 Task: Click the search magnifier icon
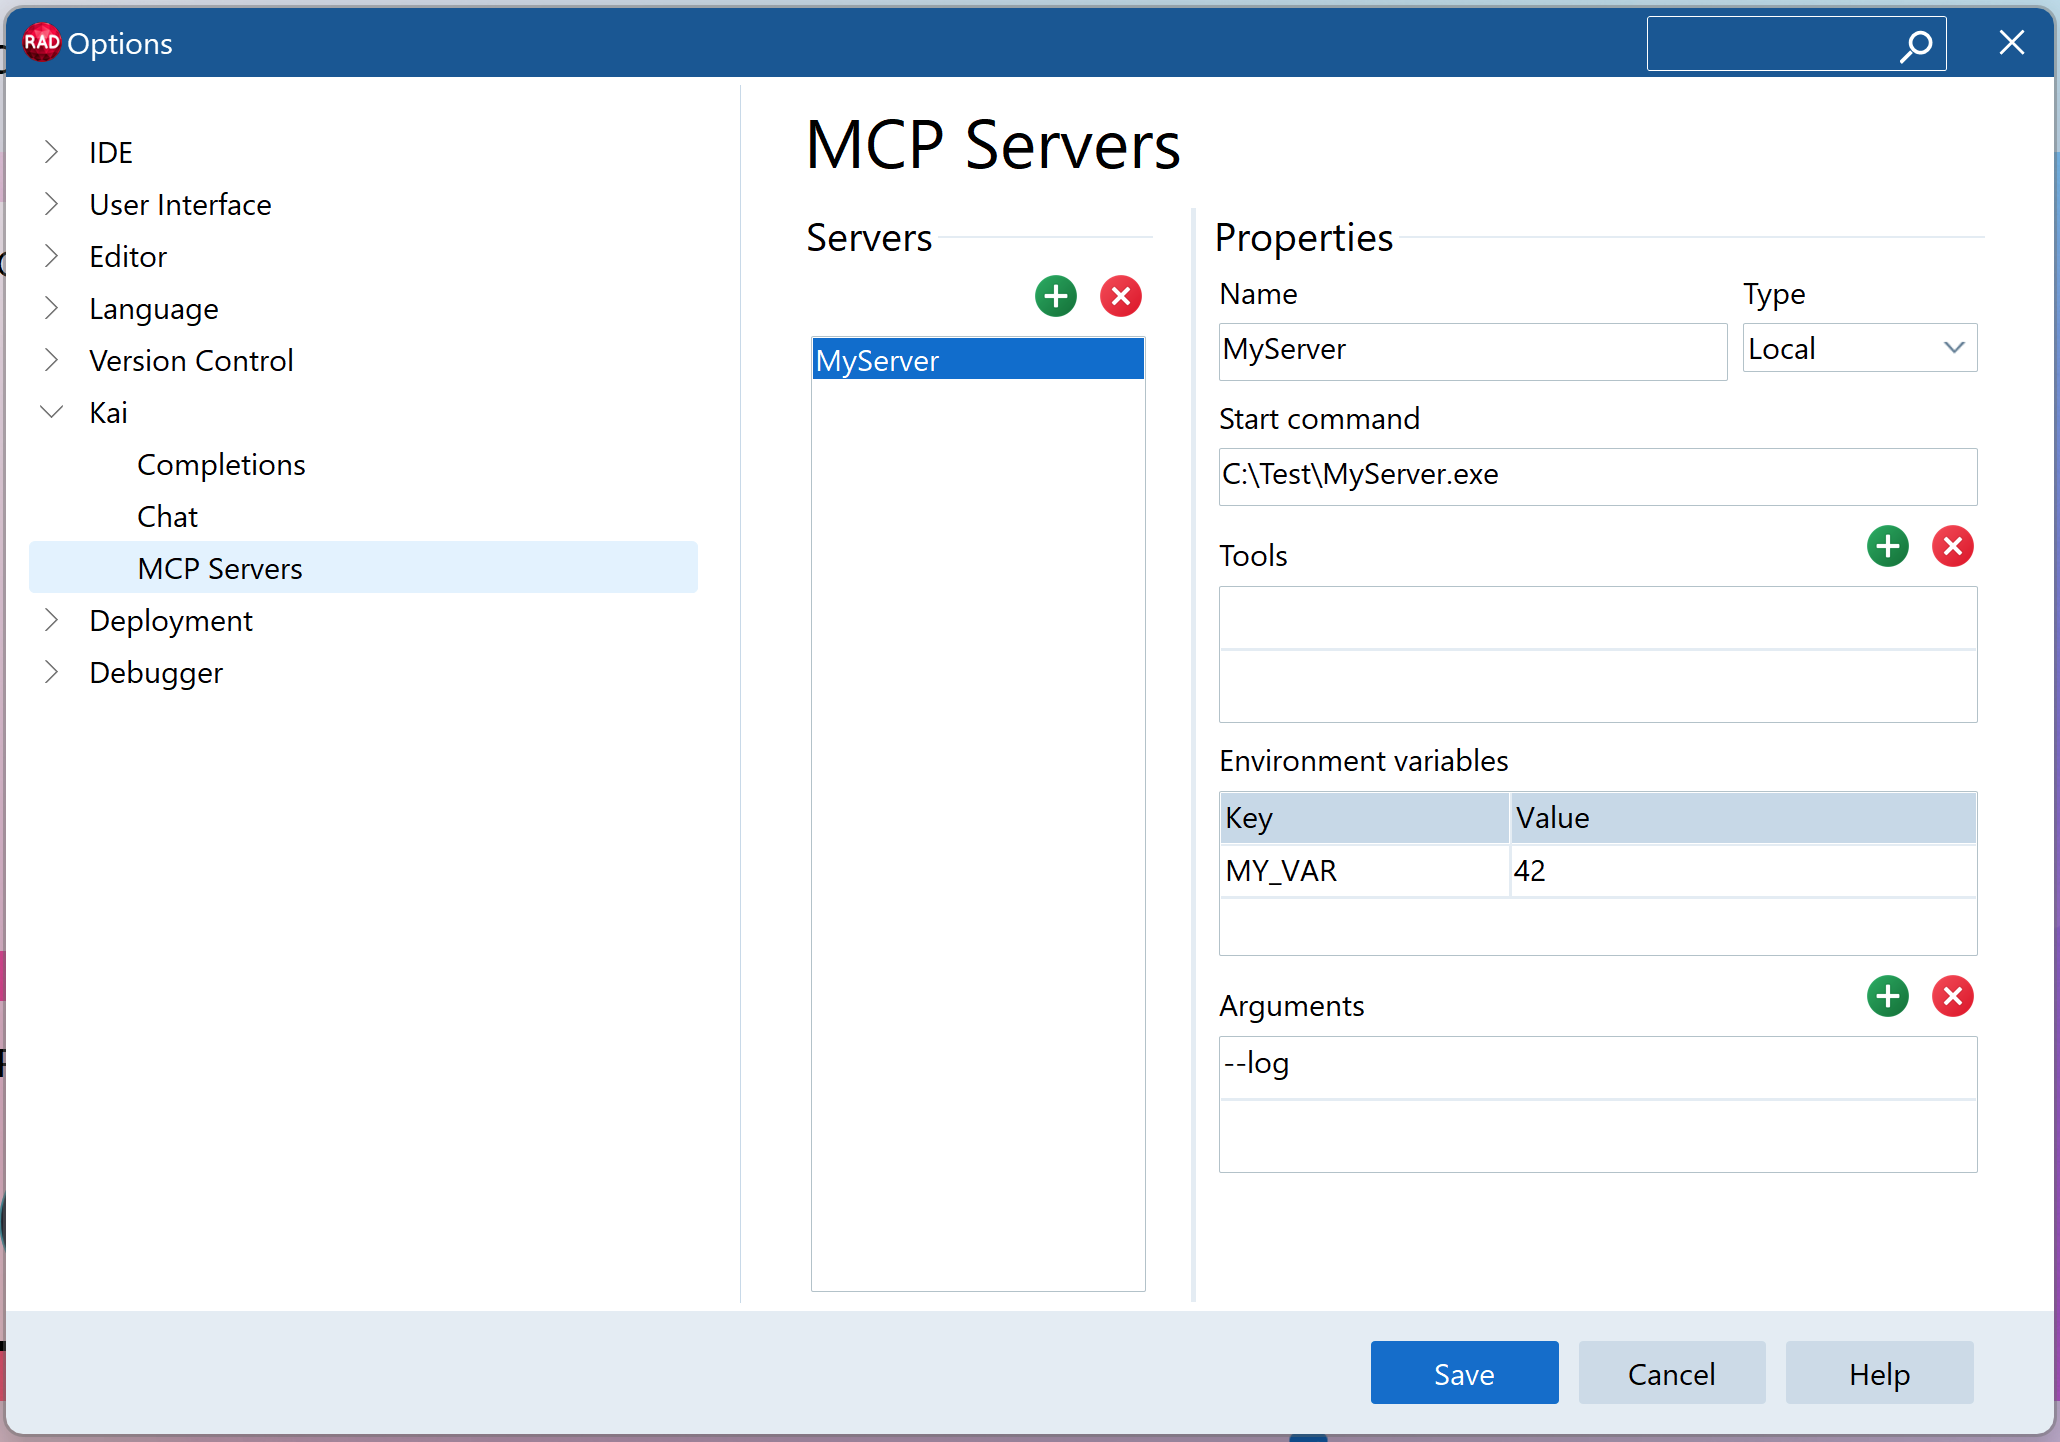1916,45
